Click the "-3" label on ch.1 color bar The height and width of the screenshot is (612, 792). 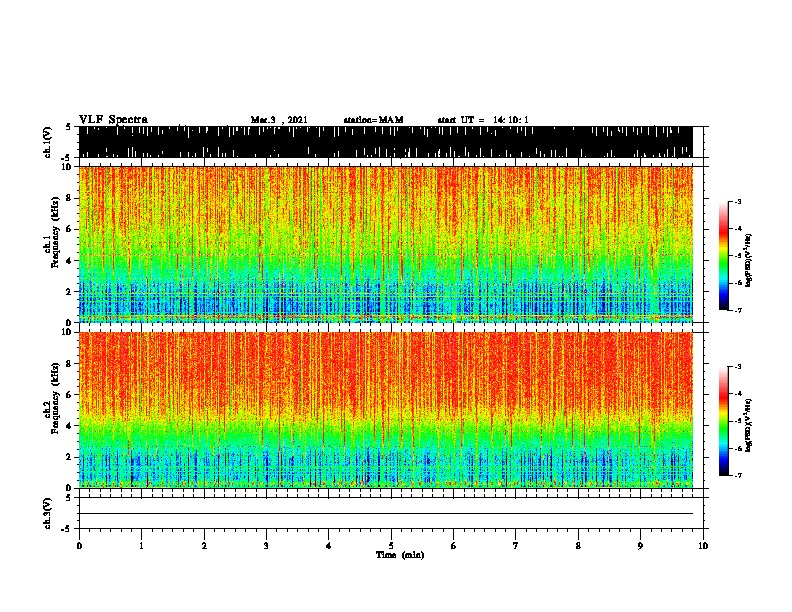(738, 201)
